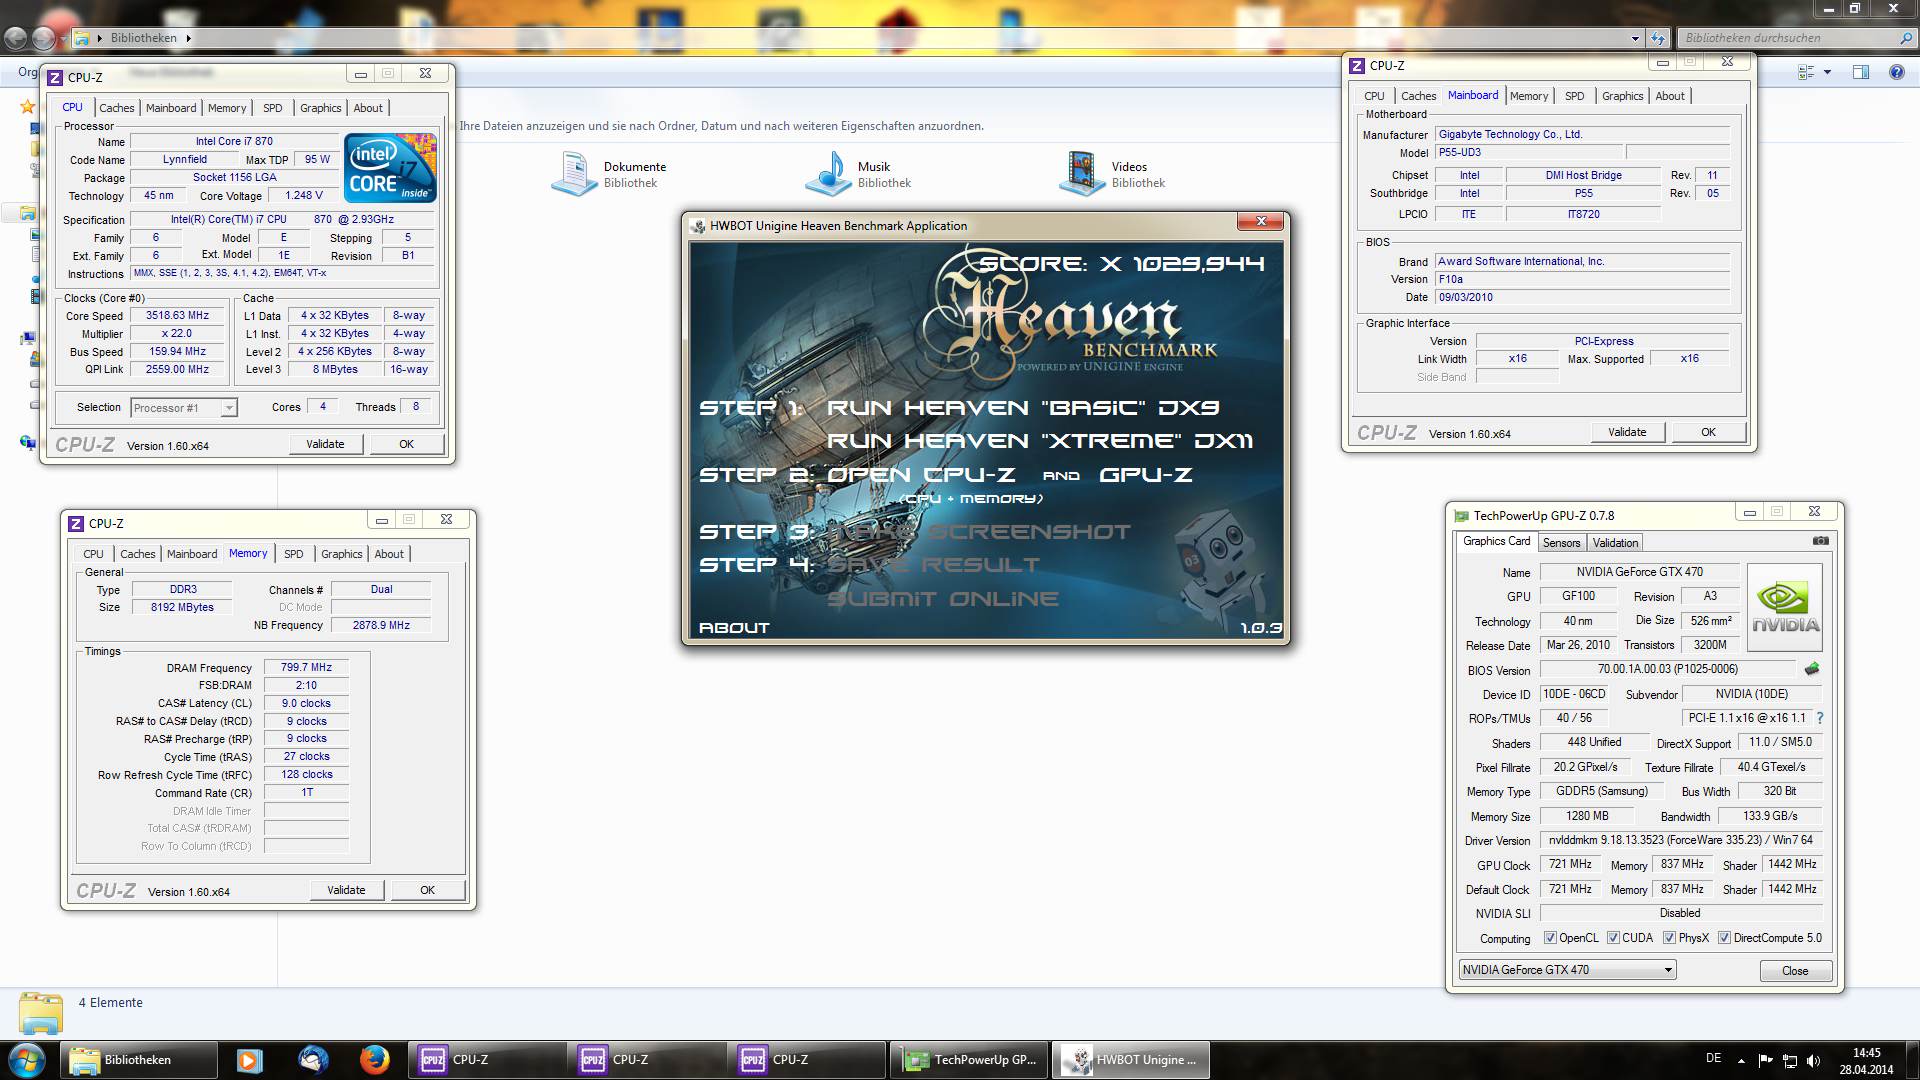1920x1080 pixels.
Task: Switch to Caches tab in CPU window
Action: (116, 108)
